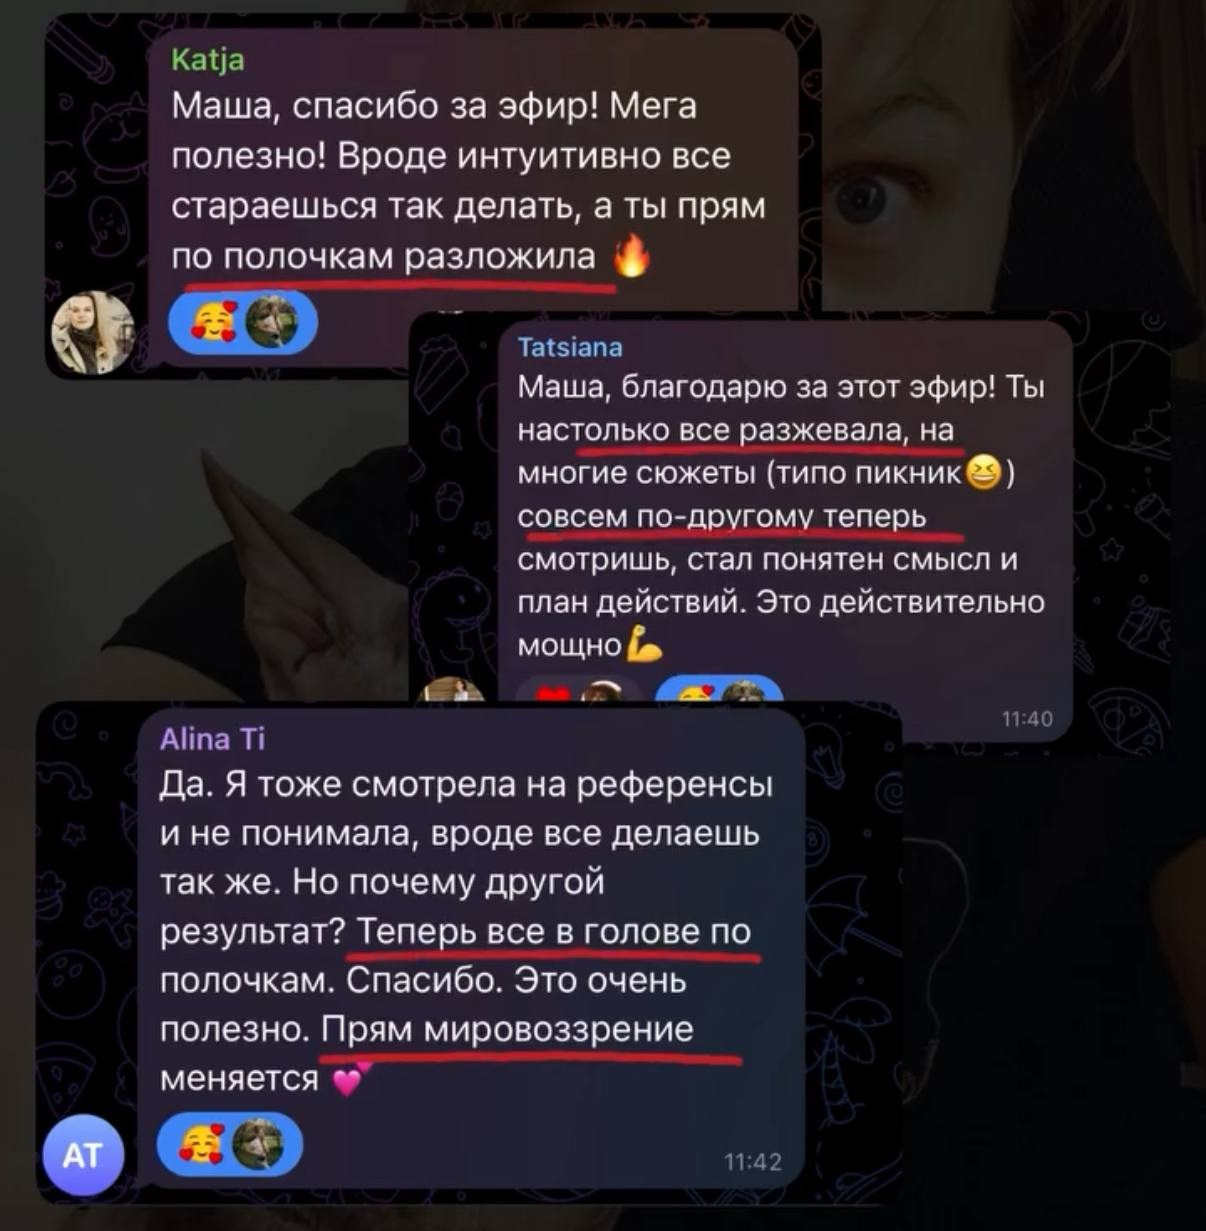The image size is (1206, 1231).
Task: Open sender name Tatsiana
Action: 570,347
